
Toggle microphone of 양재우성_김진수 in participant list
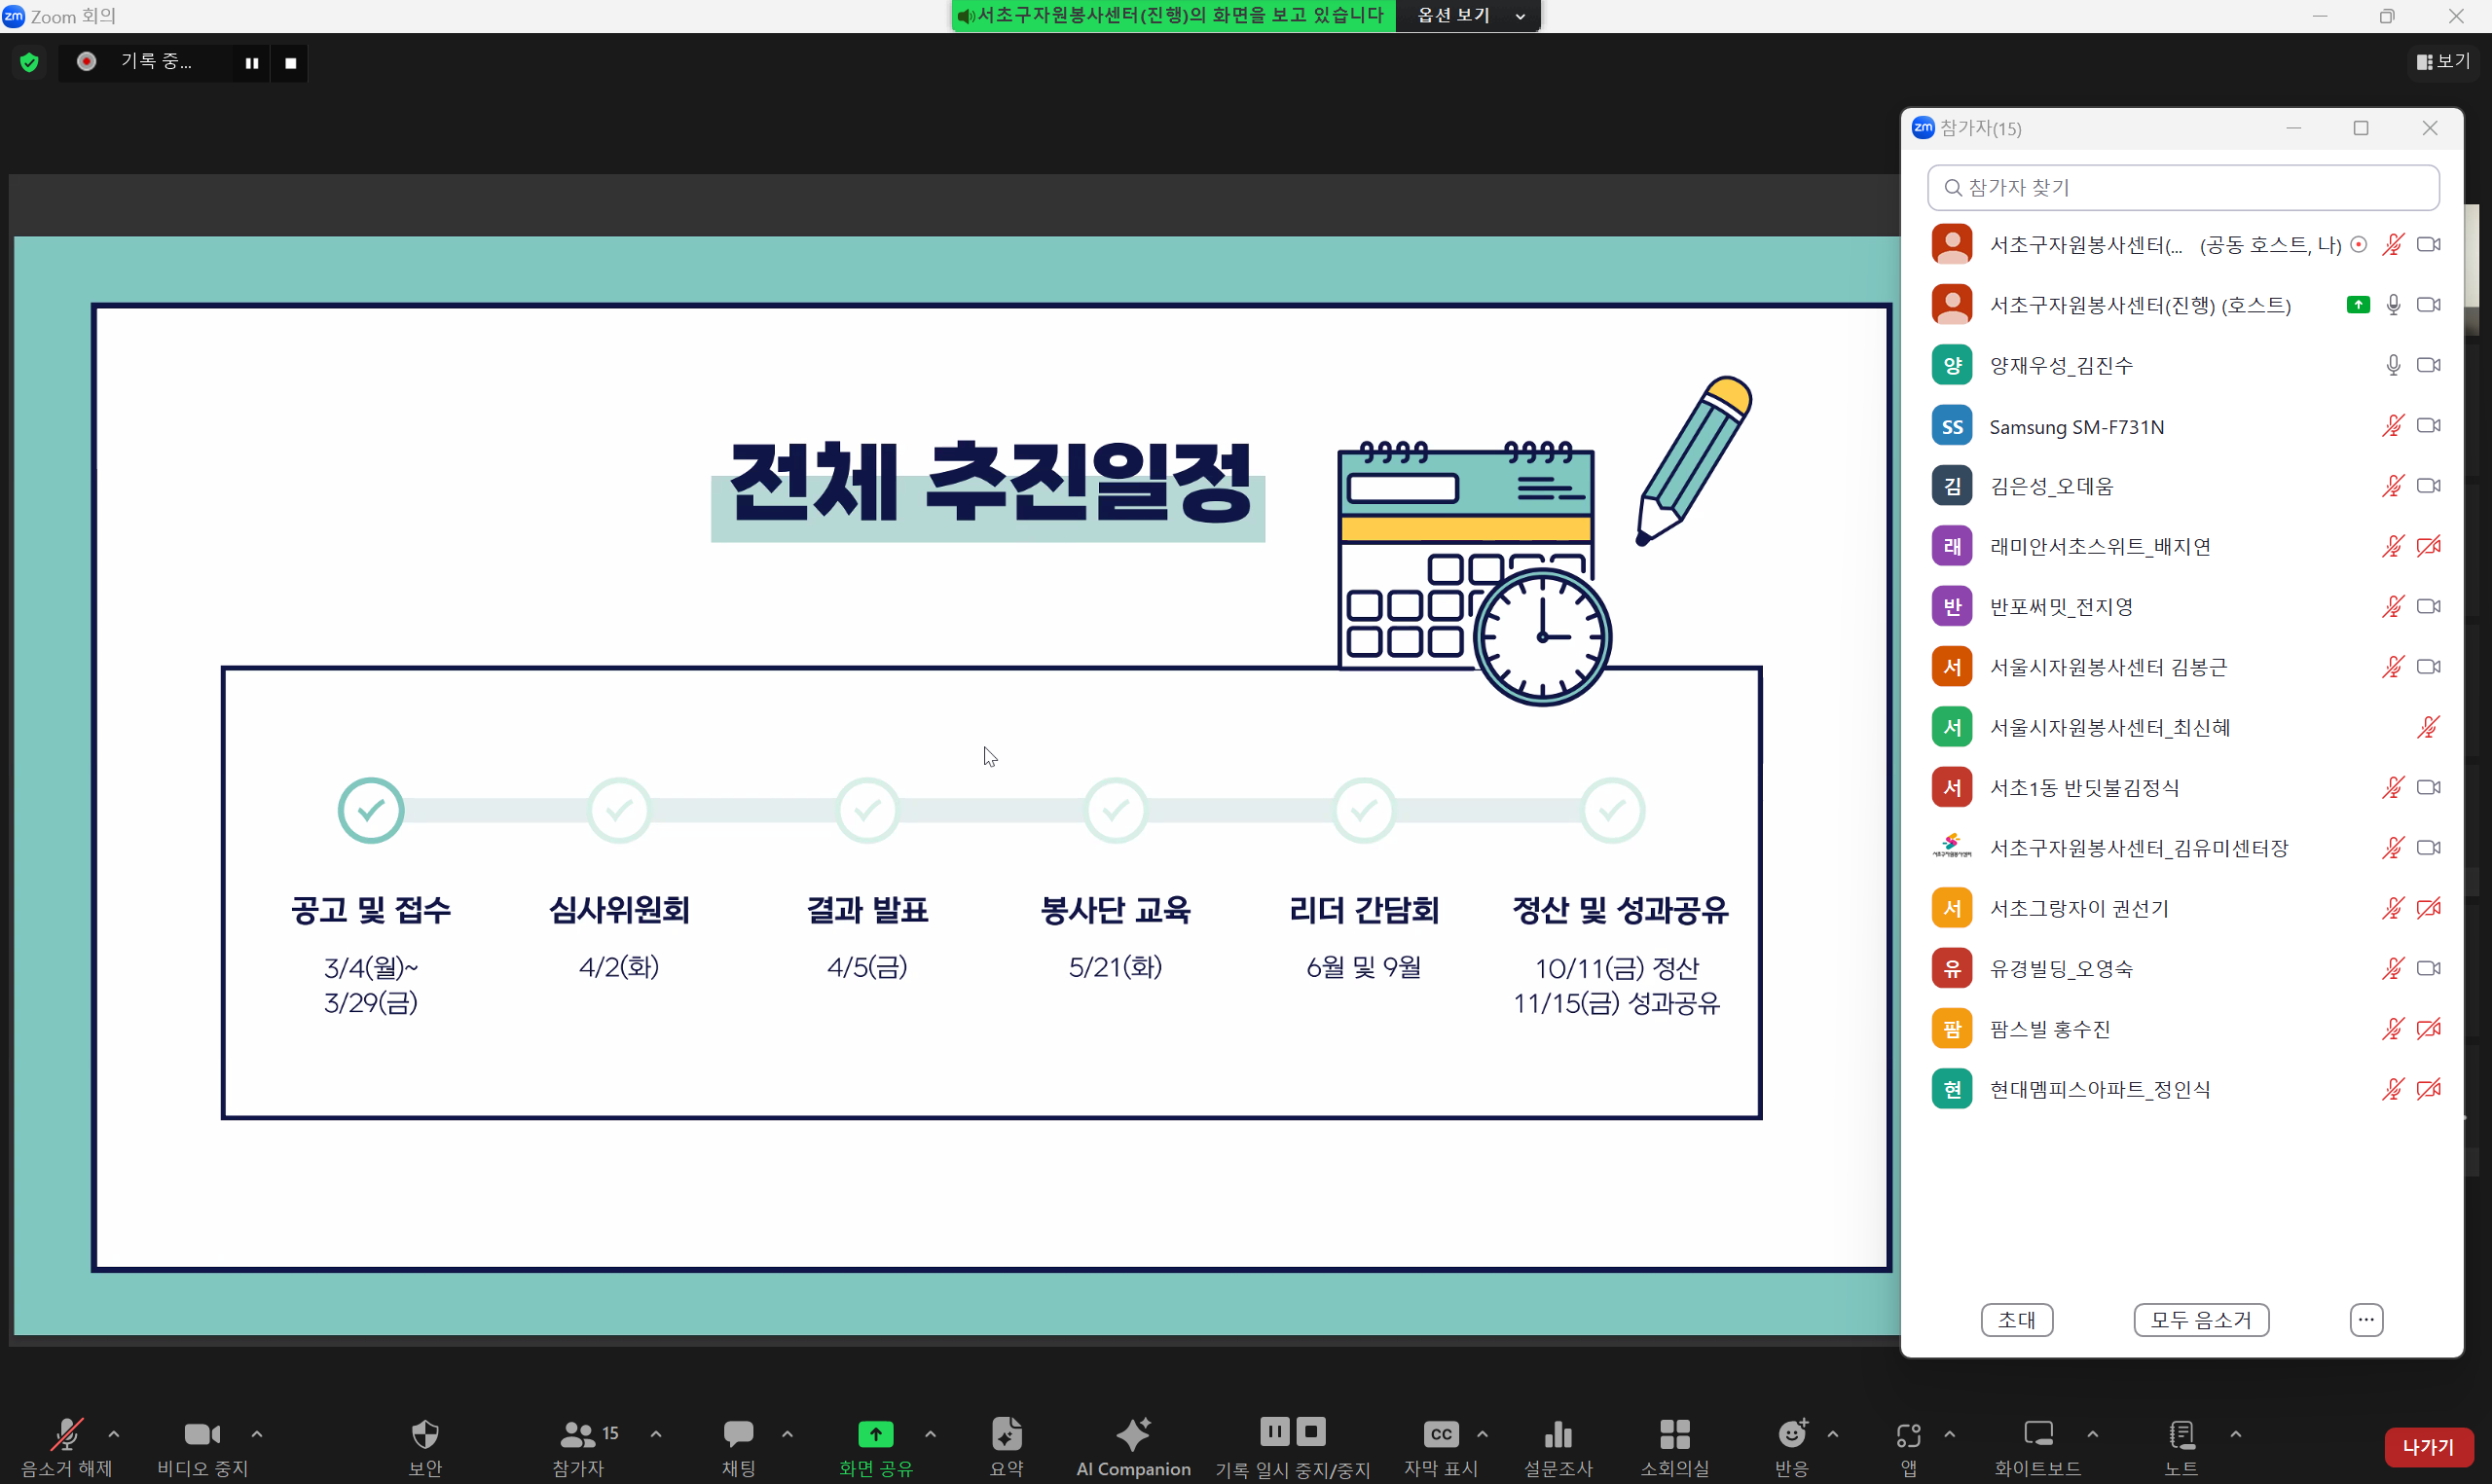(2393, 366)
